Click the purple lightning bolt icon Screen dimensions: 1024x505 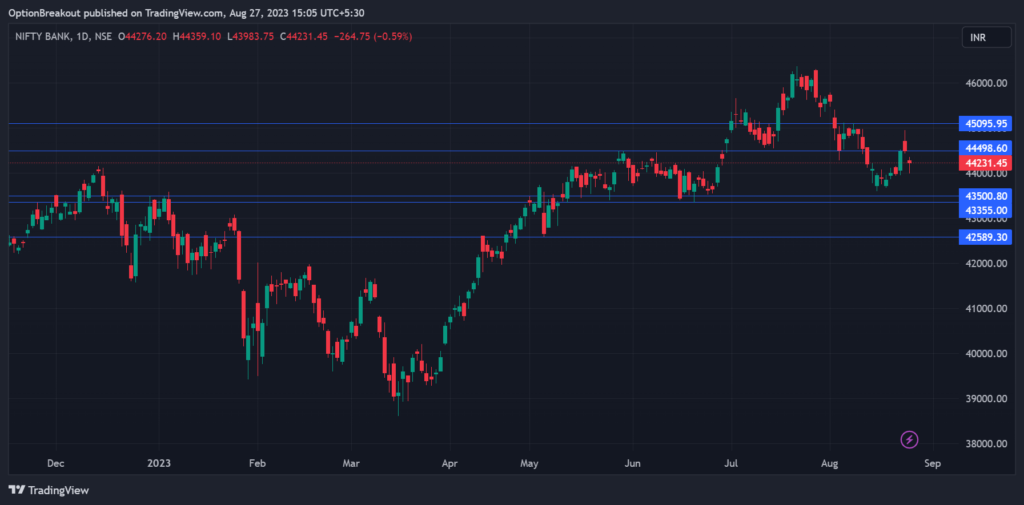pos(910,440)
